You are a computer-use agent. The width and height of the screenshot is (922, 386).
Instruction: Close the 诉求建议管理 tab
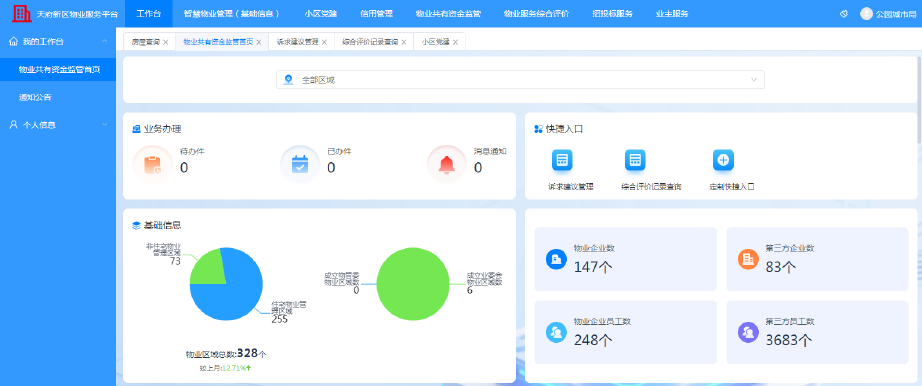pos(324,42)
